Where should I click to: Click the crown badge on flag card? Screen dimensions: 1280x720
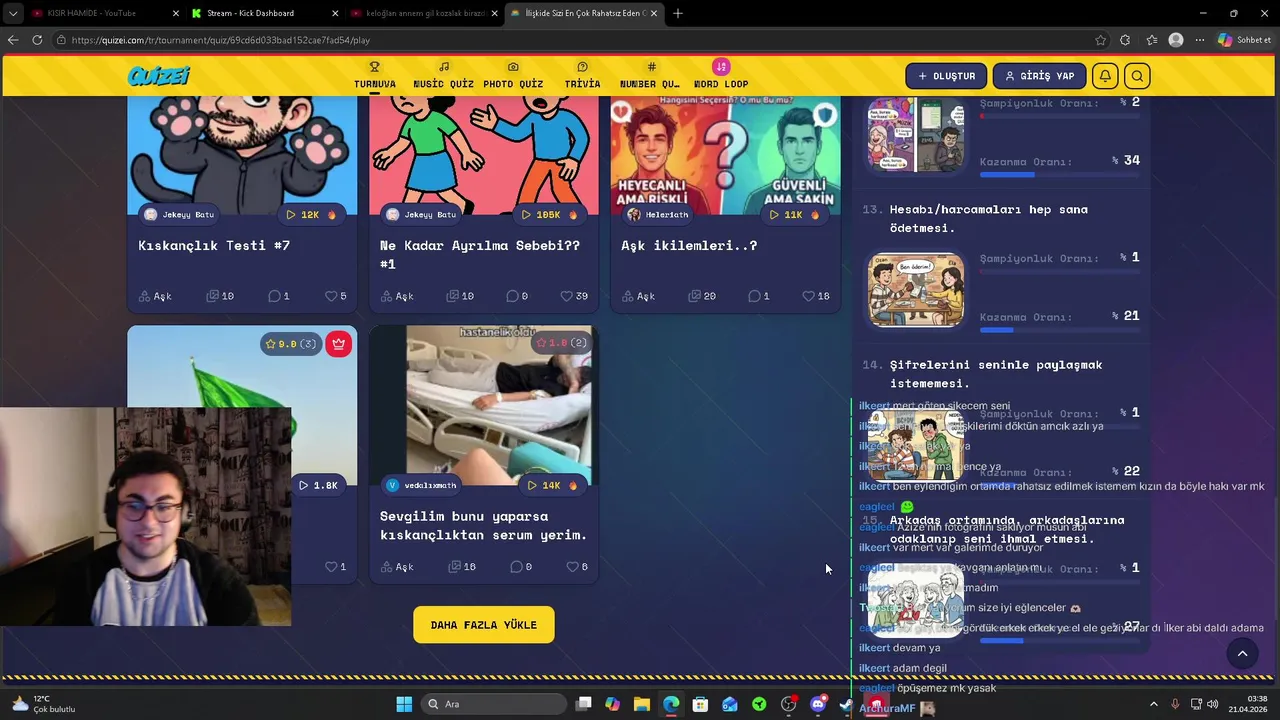[338, 344]
